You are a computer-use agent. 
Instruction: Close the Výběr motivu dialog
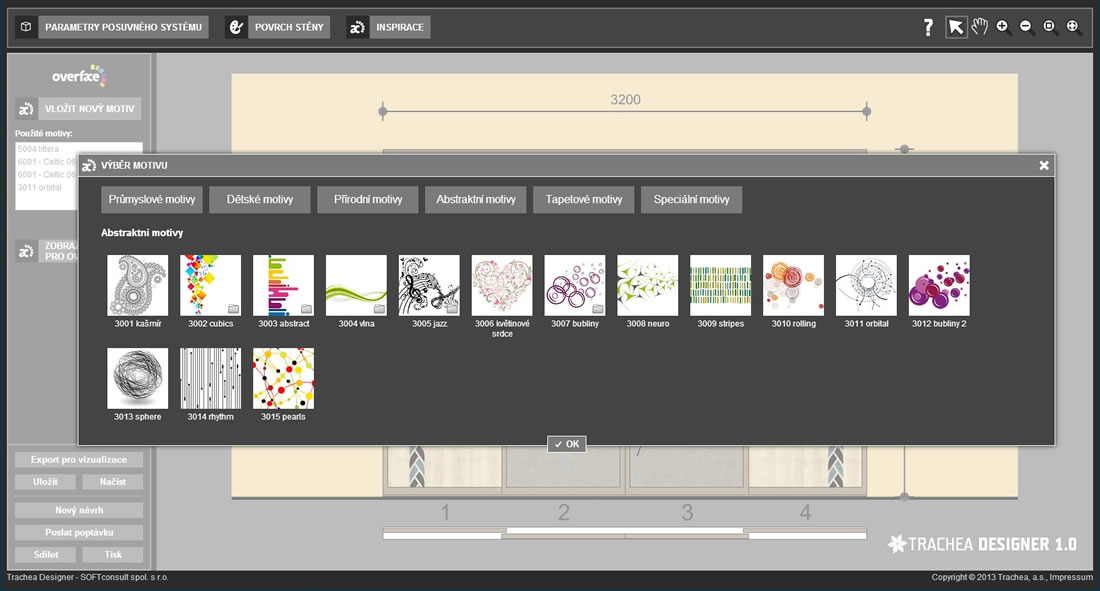[x=1044, y=165]
